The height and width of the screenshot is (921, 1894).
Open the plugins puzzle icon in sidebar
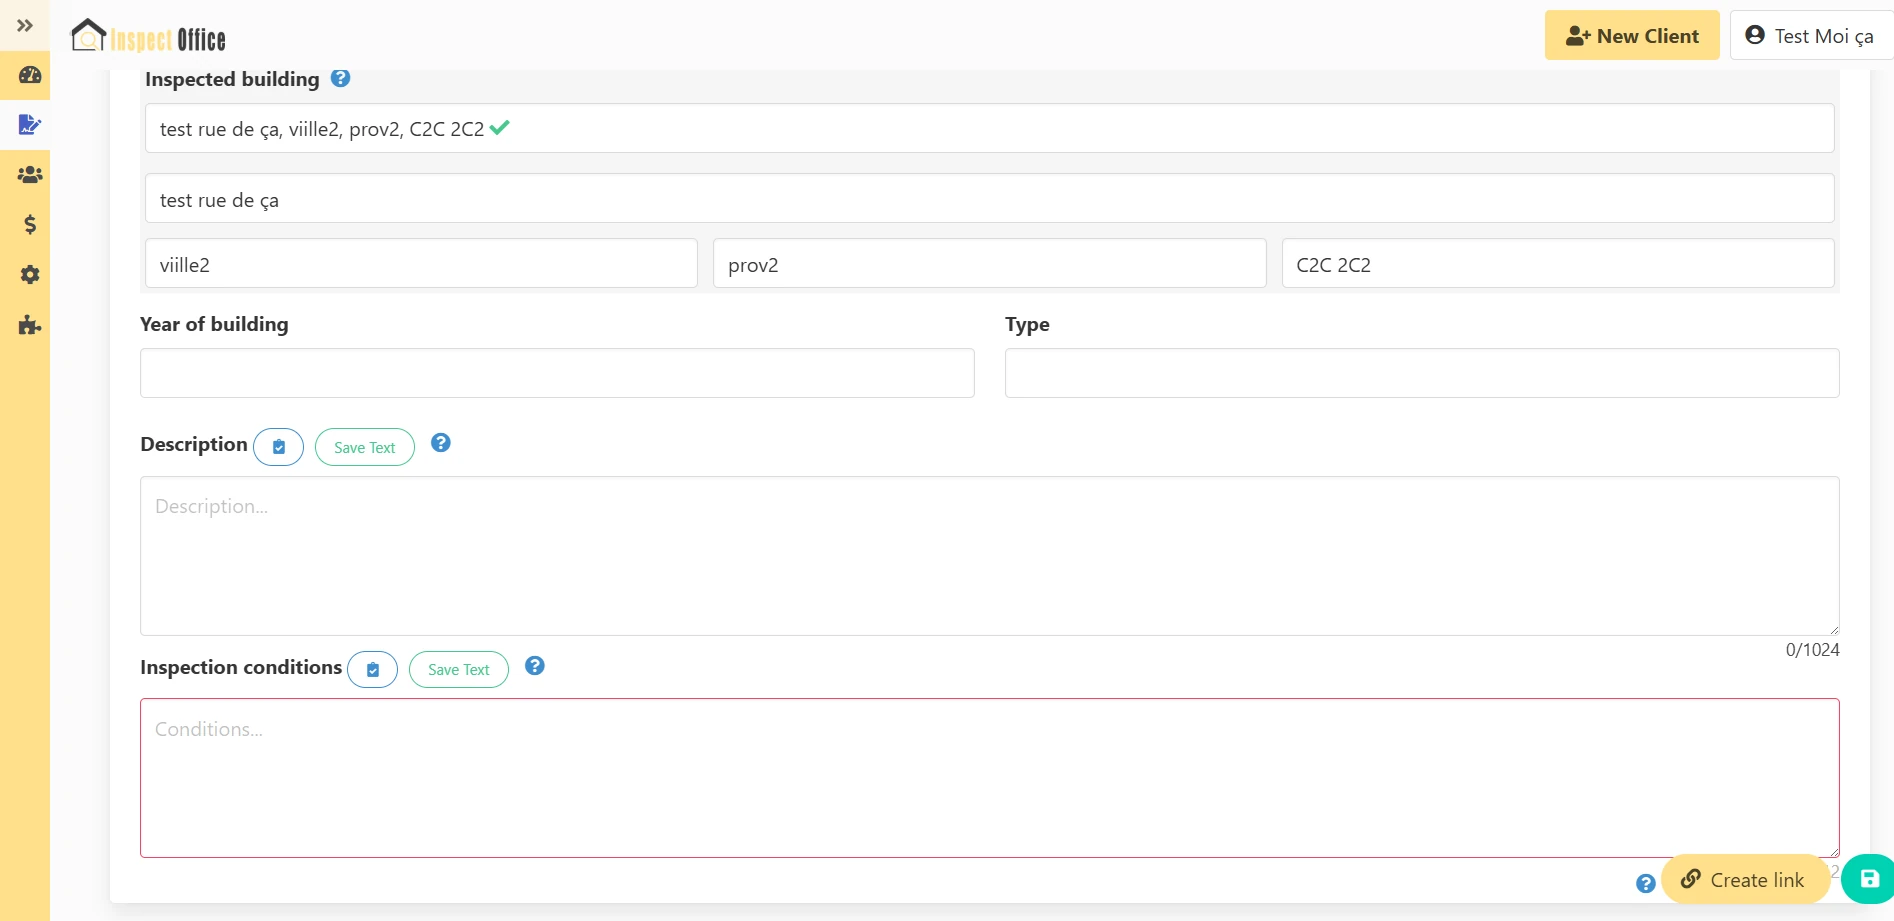click(x=30, y=325)
